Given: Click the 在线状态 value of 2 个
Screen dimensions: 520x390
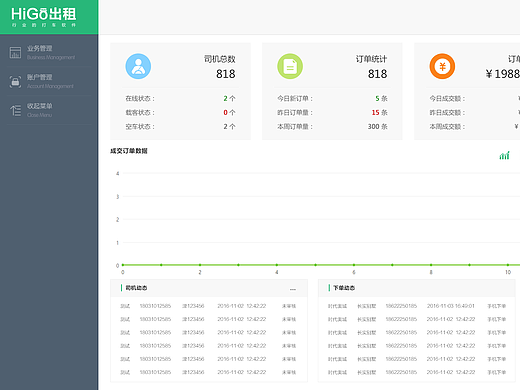Looking at the screenshot, I should pos(229,98).
